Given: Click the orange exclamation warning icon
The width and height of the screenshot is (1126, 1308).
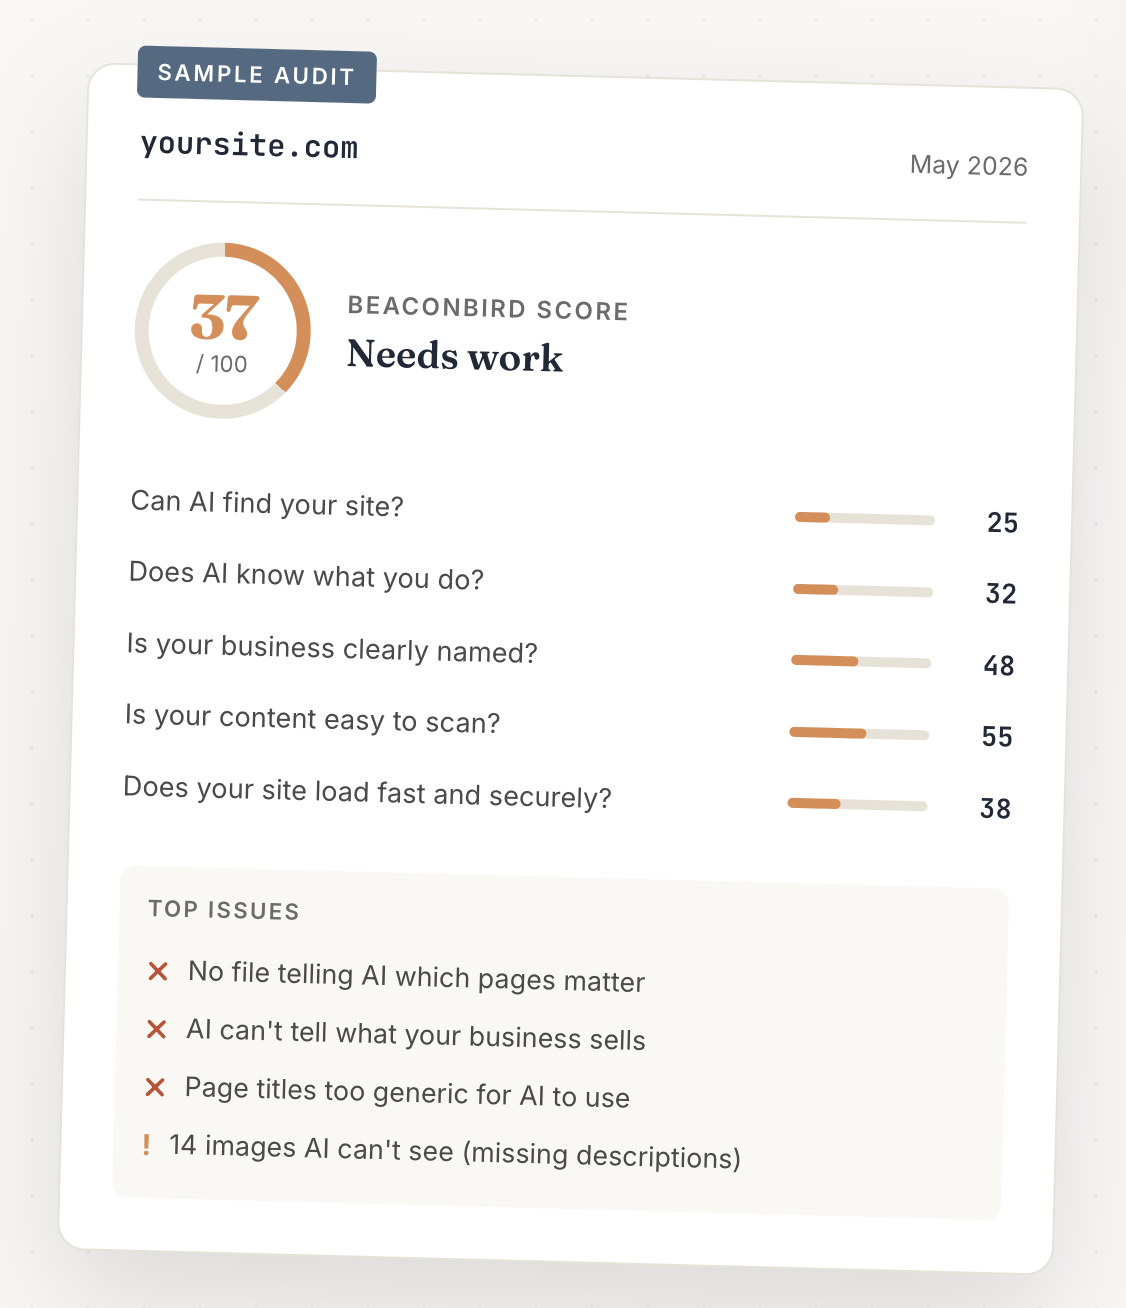Looking at the screenshot, I should [146, 1144].
